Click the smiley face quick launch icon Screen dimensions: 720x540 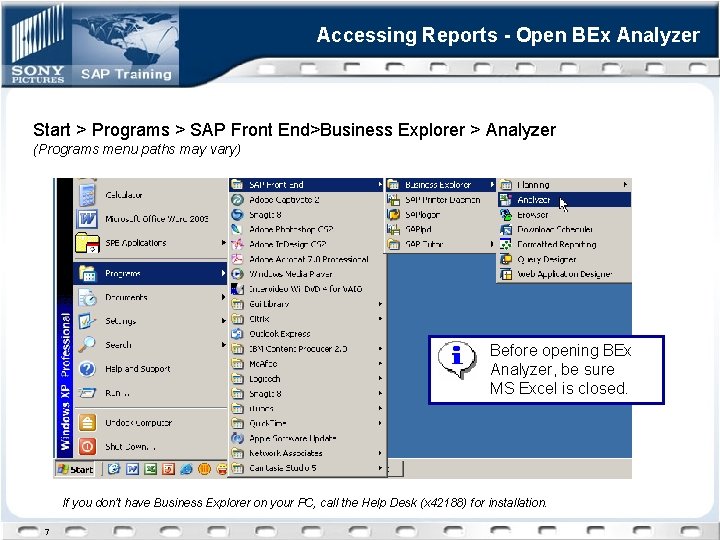(x=222, y=469)
